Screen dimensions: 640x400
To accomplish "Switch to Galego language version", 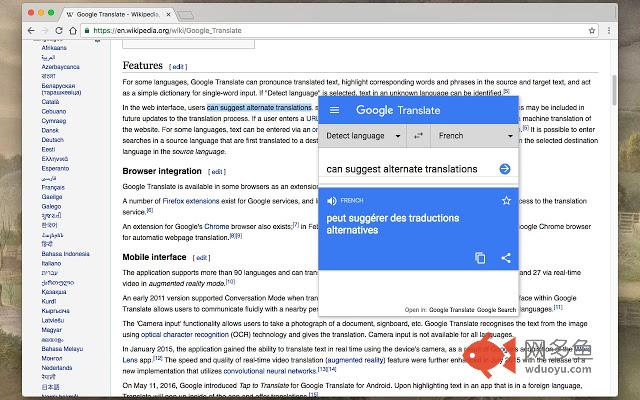I will point(51,207).
